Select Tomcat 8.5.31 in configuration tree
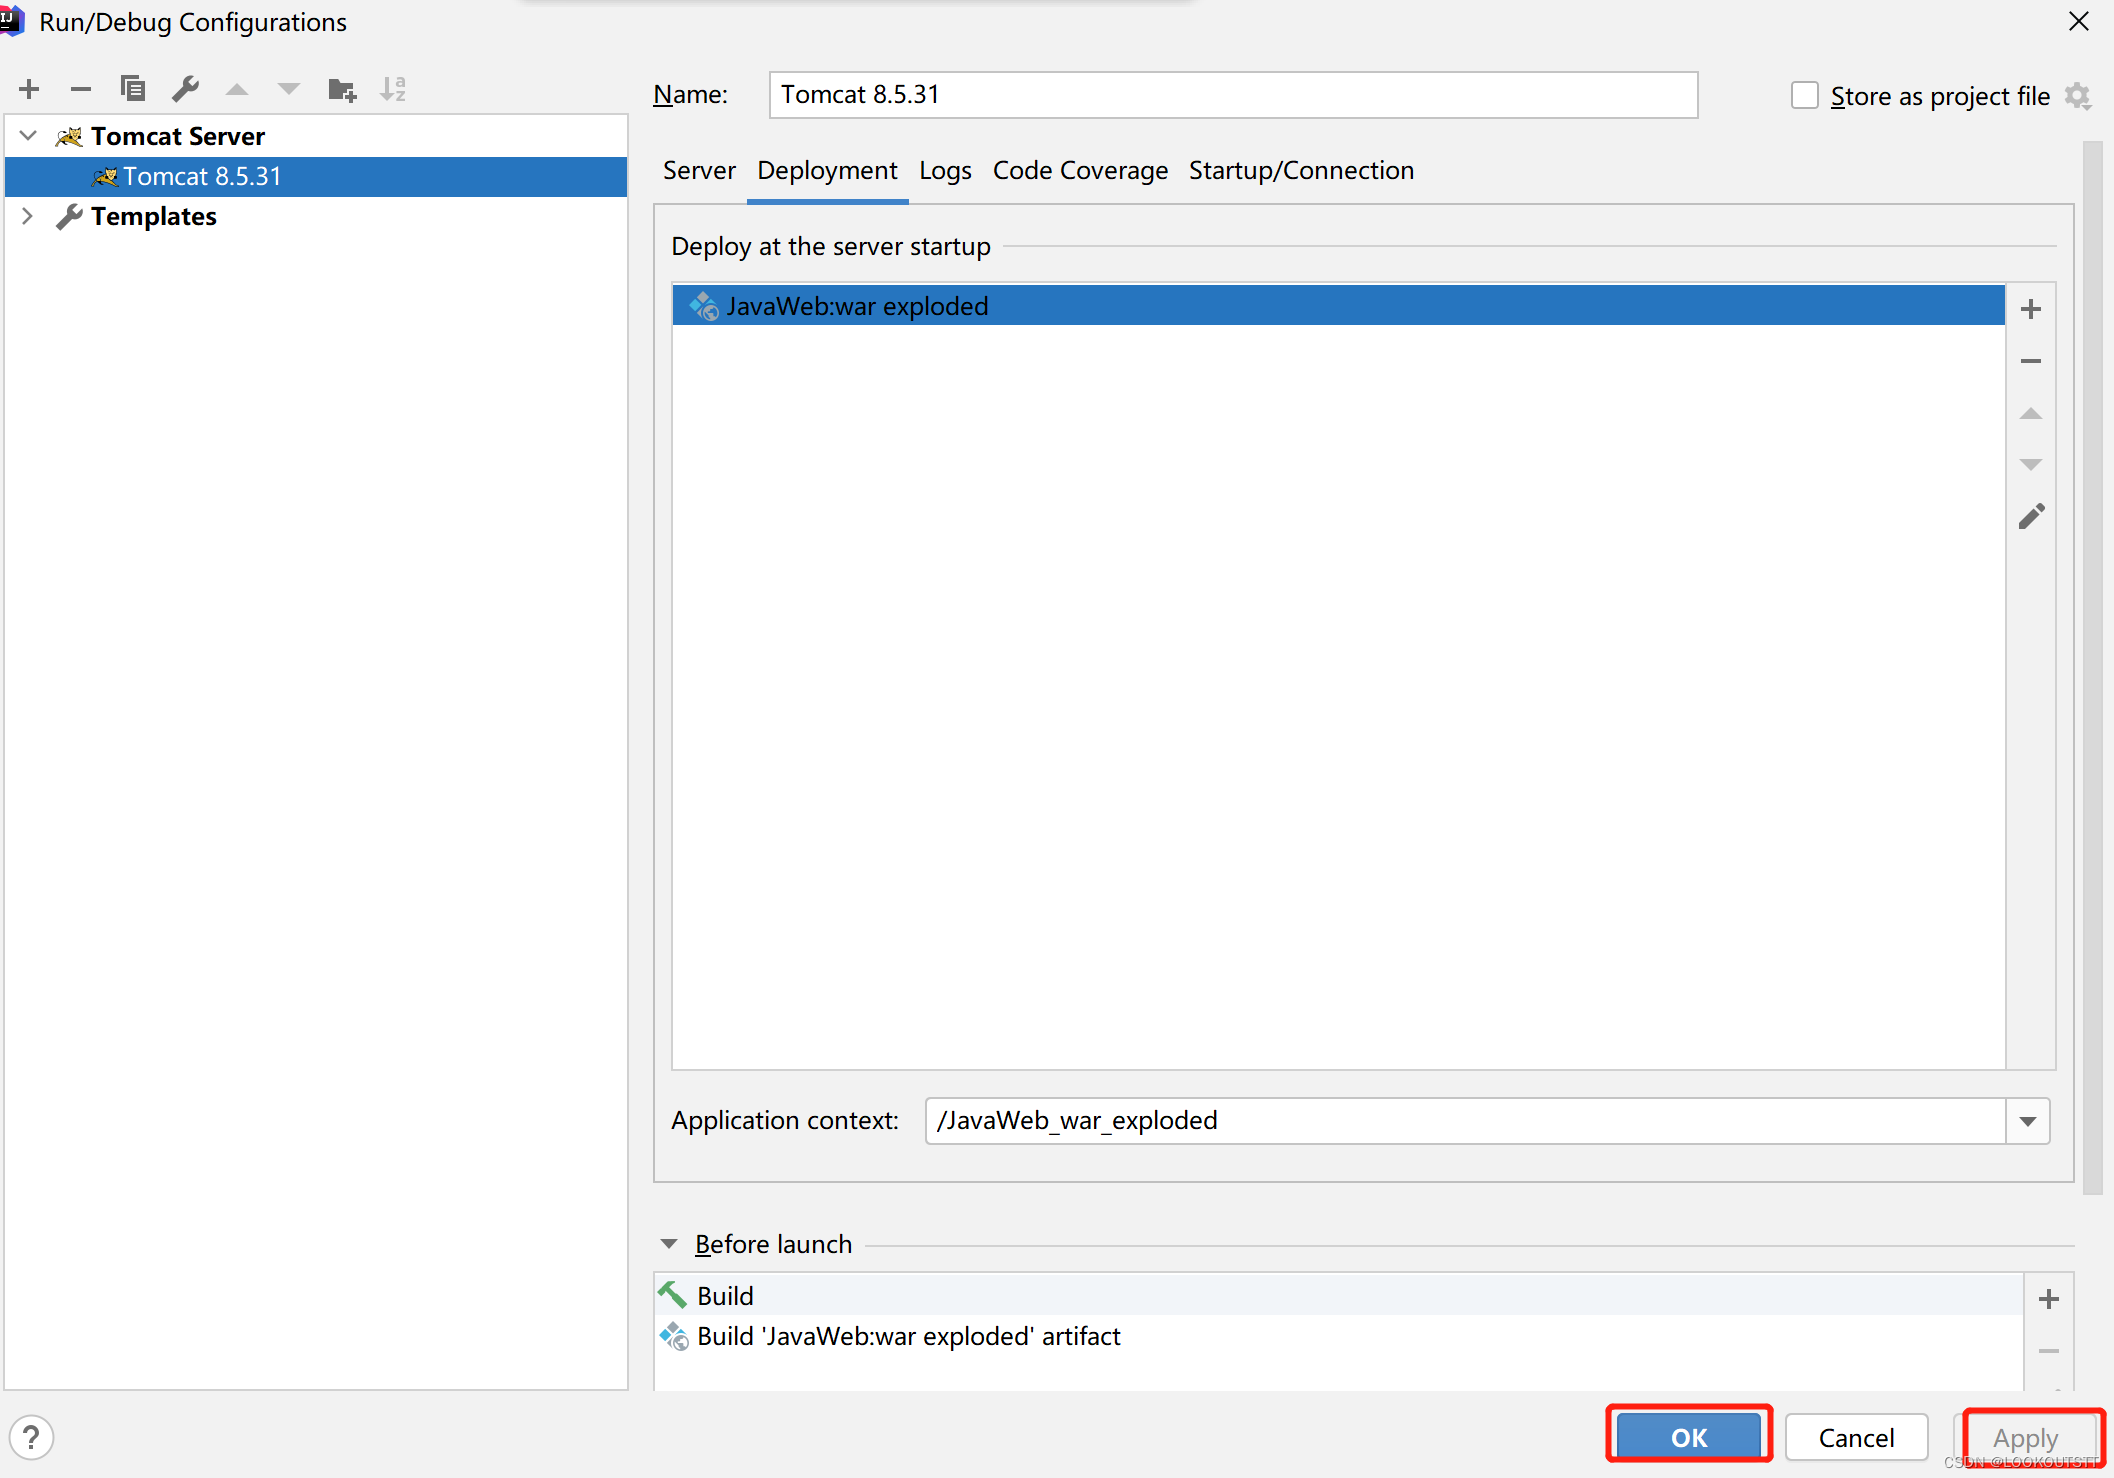 tap(316, 176)
